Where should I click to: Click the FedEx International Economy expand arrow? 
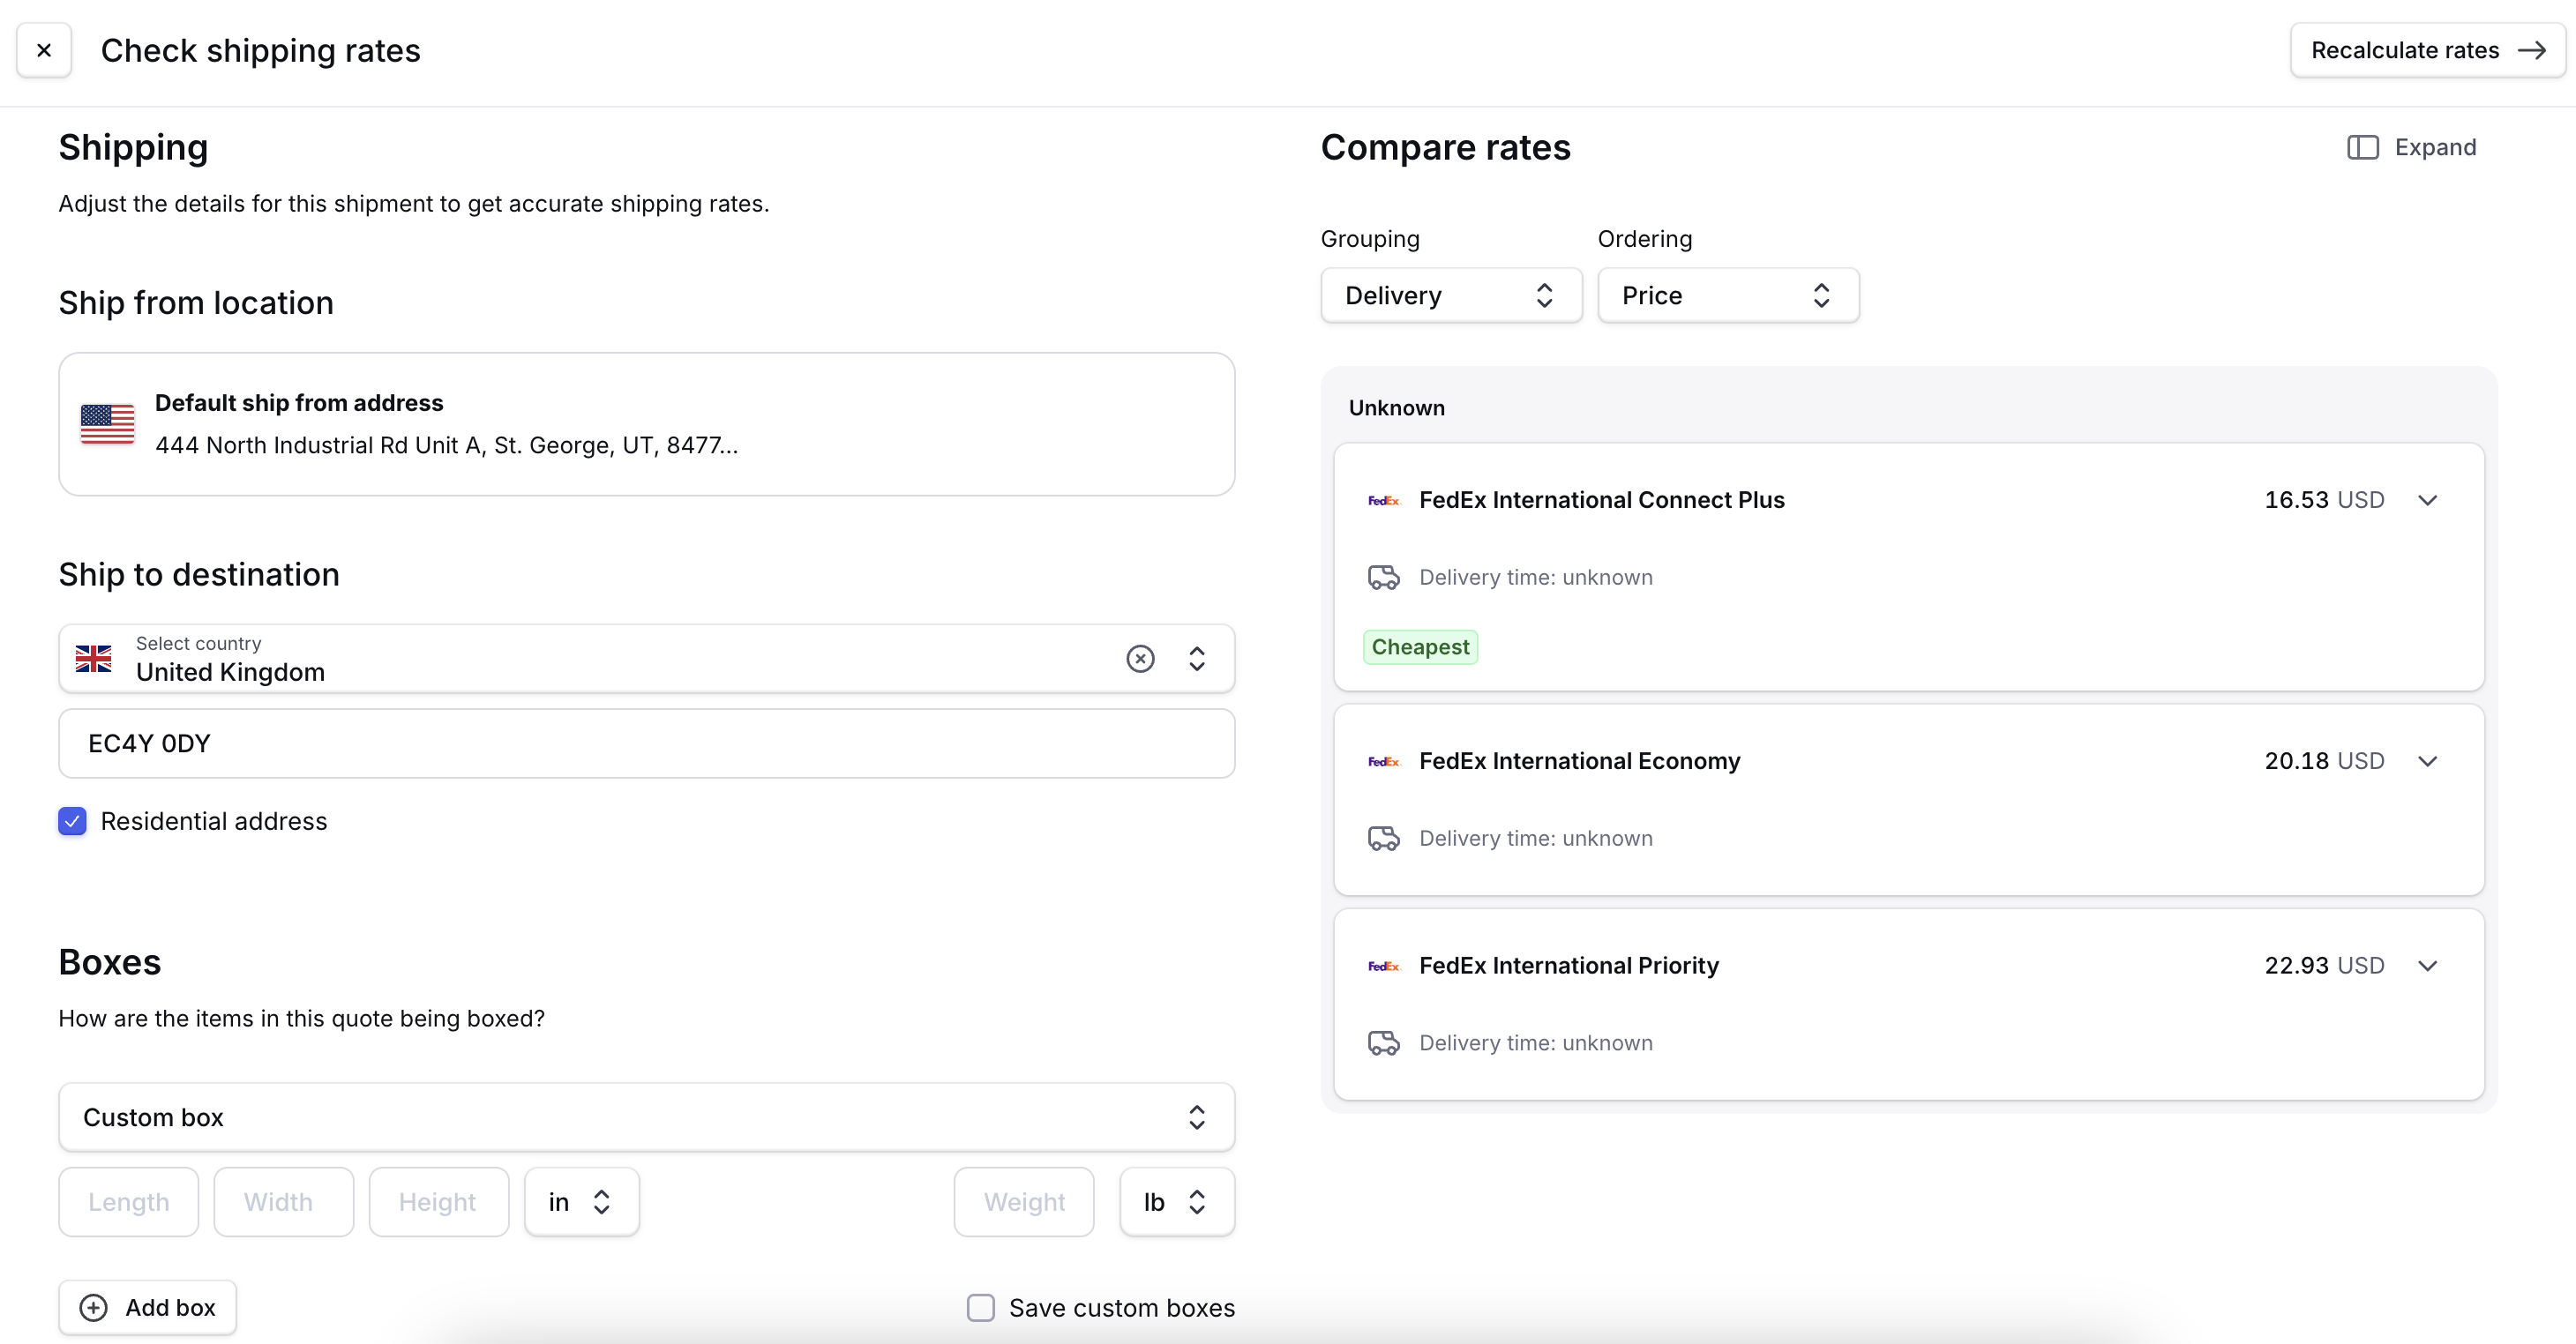coord(2430,761)
